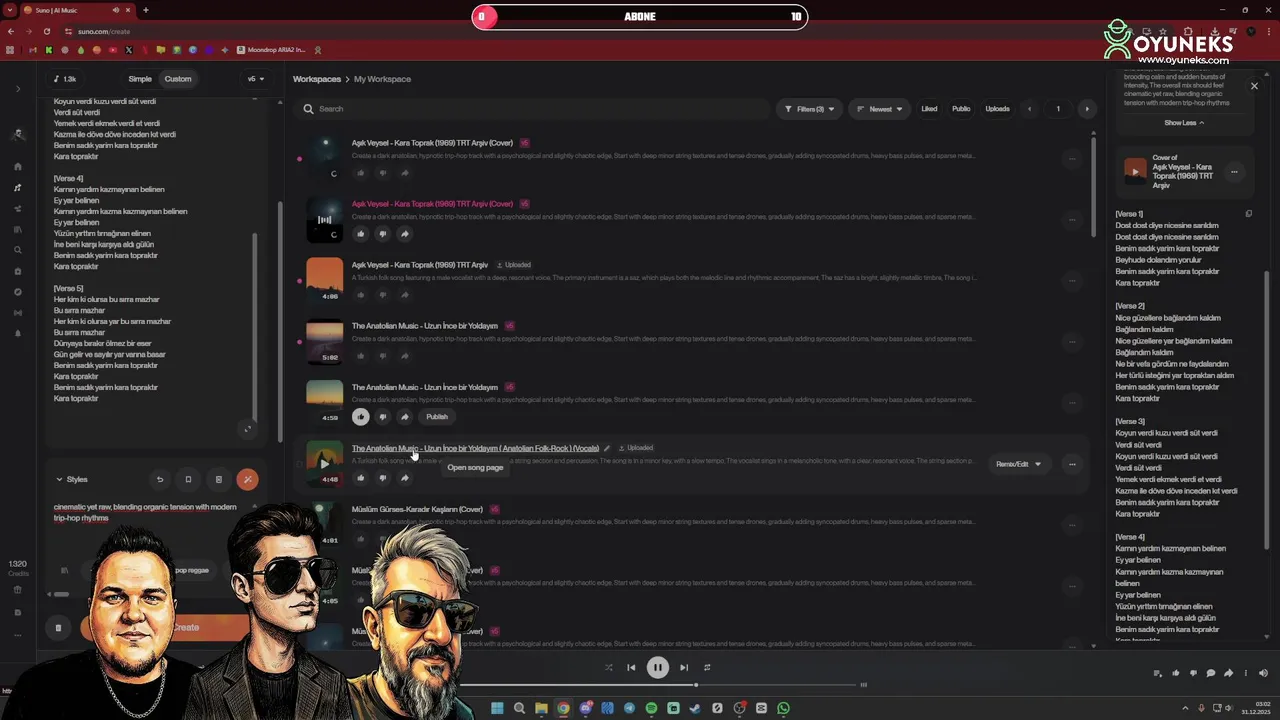The height and width of the screenshot is (720, 1280).
Task: Open the Filters (3) dropdown
Action: pyautogui.click(x=809, y=109)
